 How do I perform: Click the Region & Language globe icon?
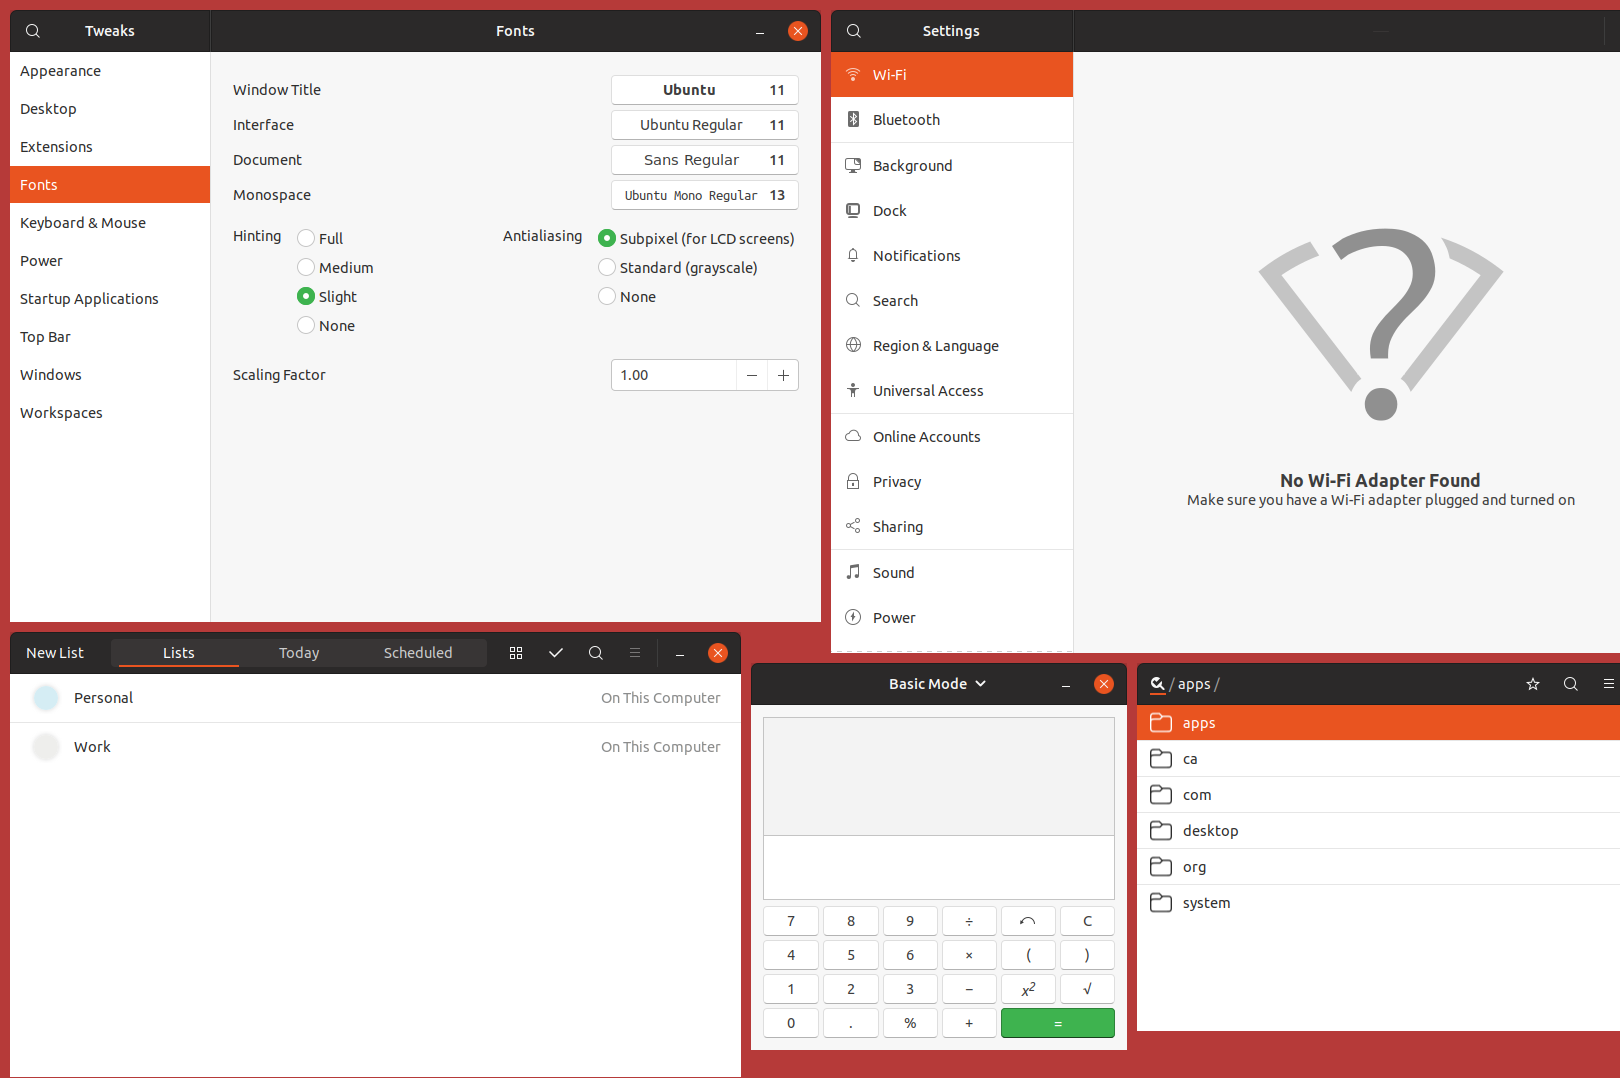[853, 345]
